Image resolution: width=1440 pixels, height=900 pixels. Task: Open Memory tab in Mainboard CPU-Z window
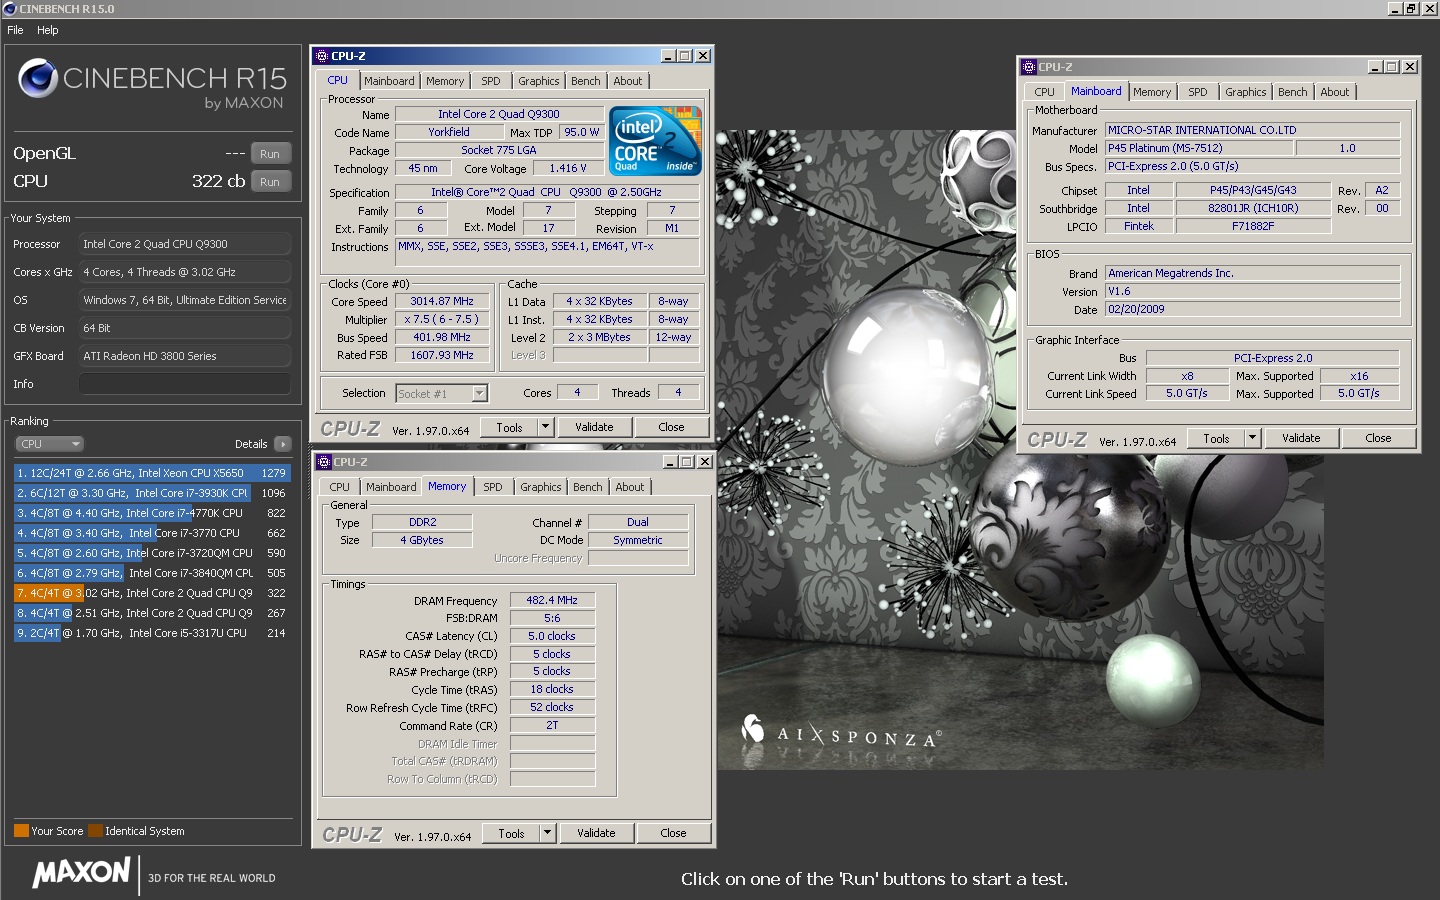point(1152,92)
